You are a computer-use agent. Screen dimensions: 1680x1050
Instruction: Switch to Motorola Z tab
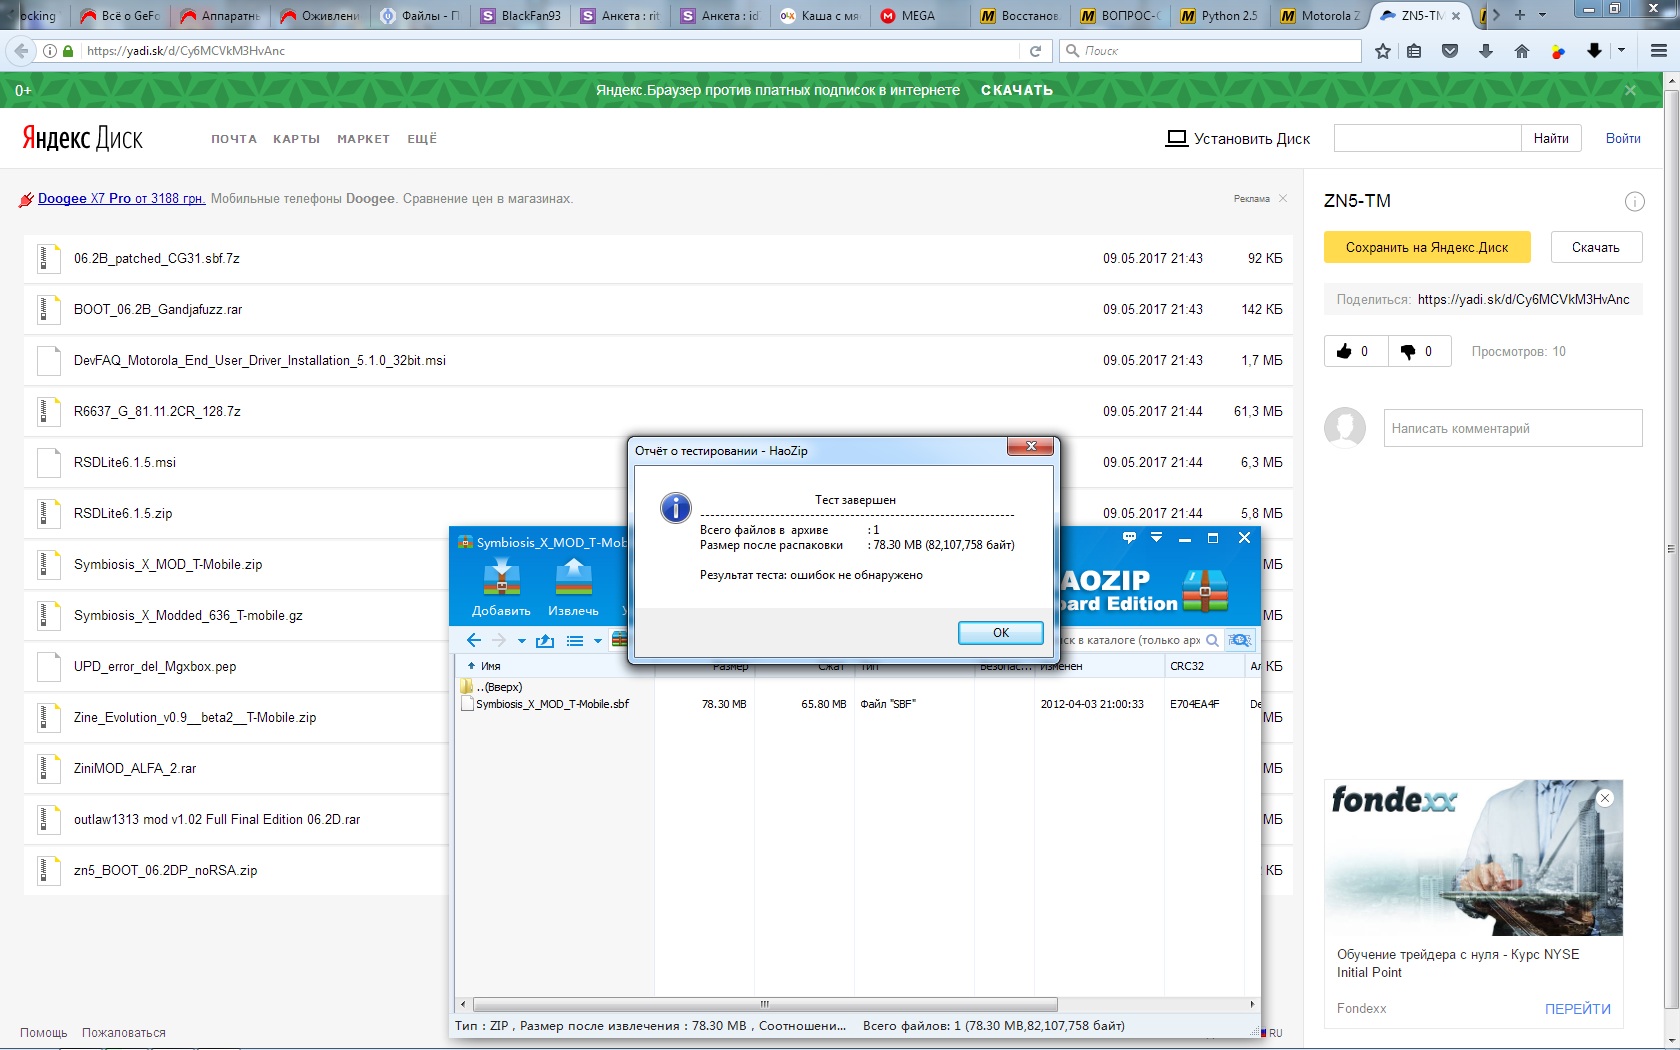pyautogui.click(x=1319, y=15)
